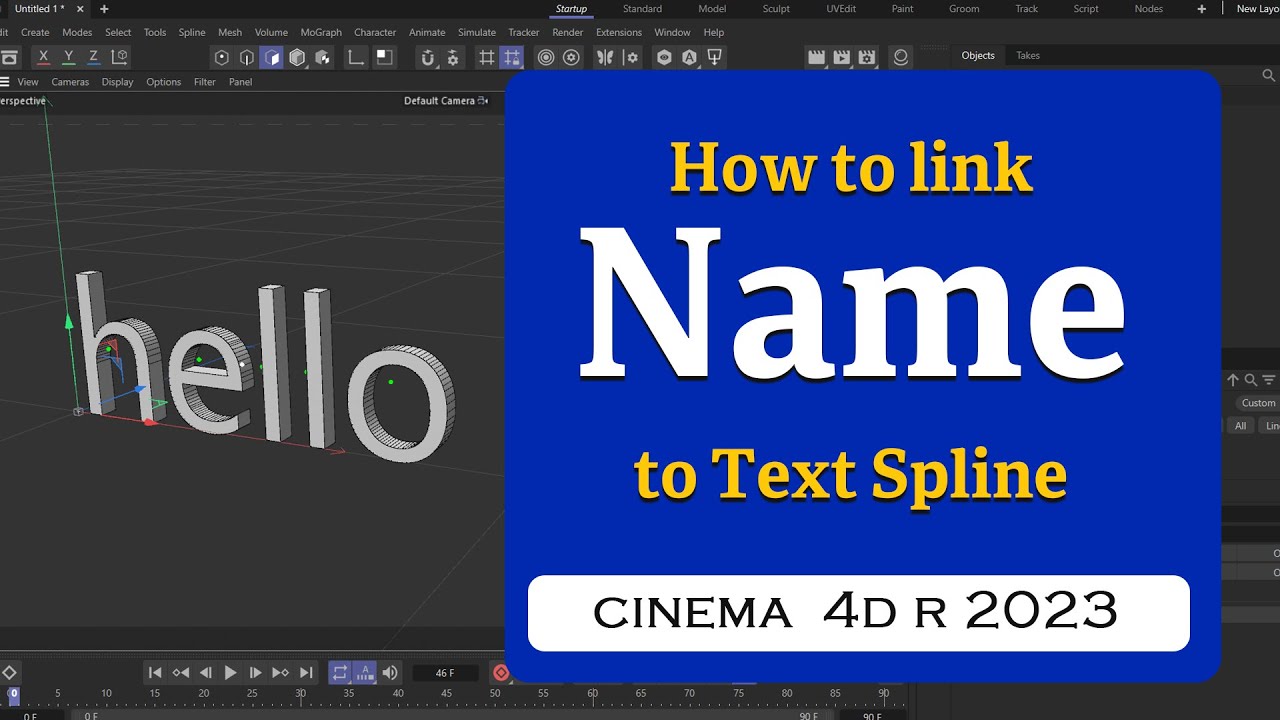Open soft selection settings icon
This screenshot has height=720, width=1280.
point(571,57)
